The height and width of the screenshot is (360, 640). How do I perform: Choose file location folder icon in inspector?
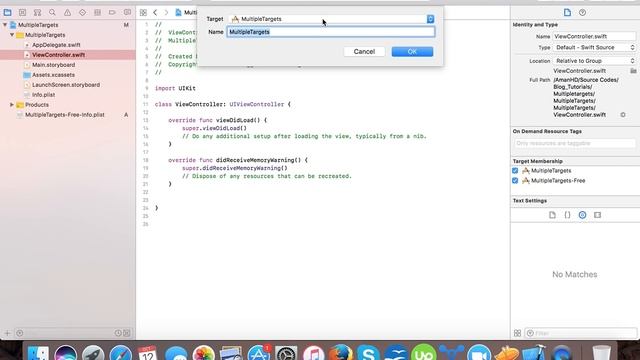point(633,71)
